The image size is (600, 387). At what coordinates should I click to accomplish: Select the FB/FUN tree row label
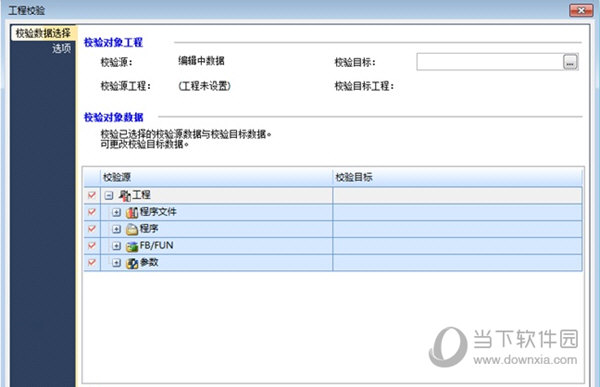(x=157, y=245)
